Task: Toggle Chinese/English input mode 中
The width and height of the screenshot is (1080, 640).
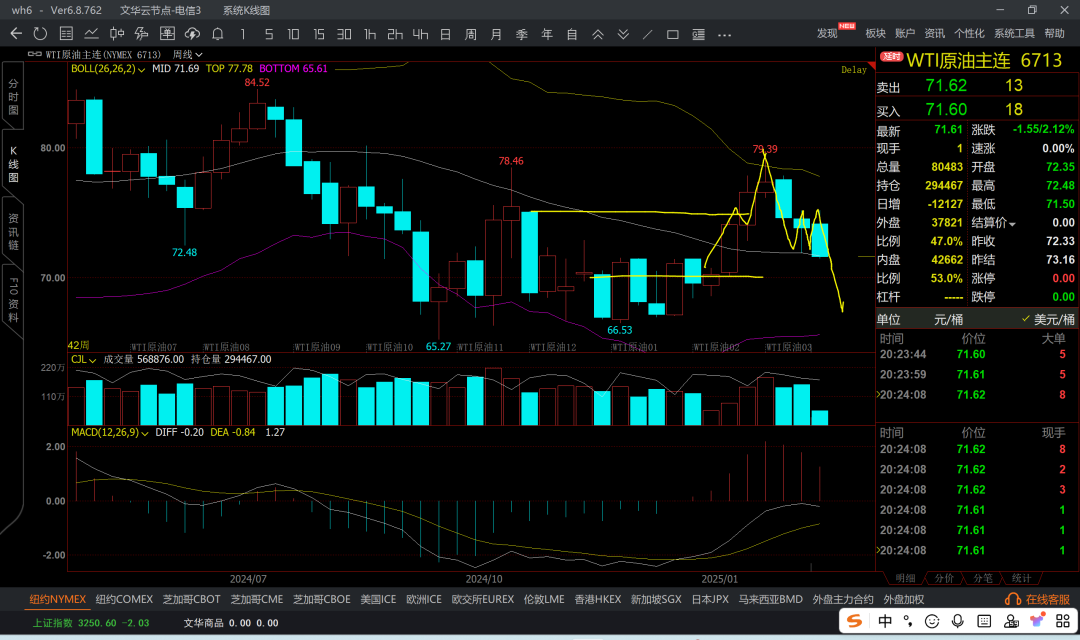Action: pyautogui.click(x=885, y=621)
